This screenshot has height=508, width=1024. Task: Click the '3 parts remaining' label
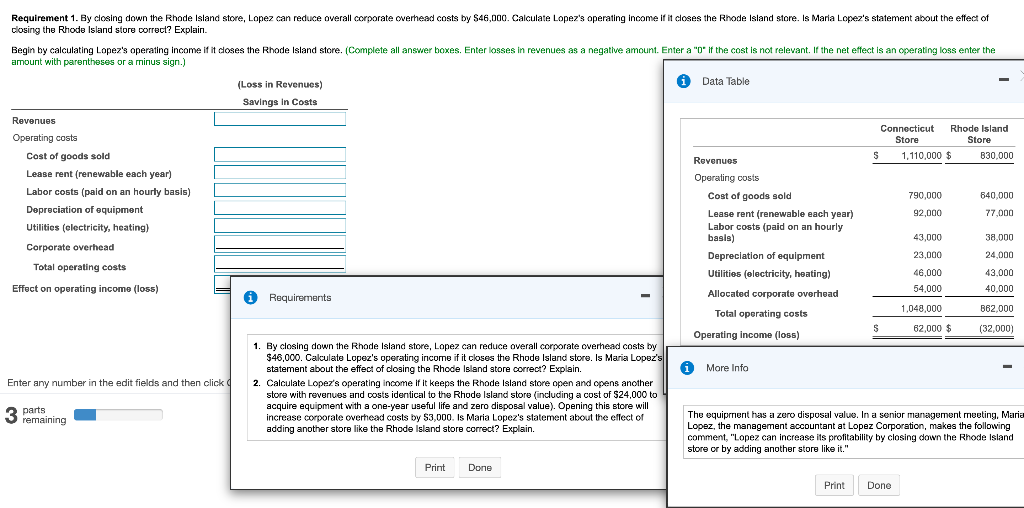[x=35, y=415]
